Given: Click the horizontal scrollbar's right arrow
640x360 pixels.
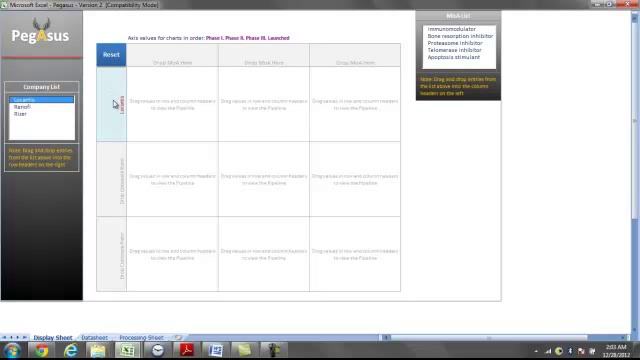Looking at the screenshot, I should tap(624, 338).
